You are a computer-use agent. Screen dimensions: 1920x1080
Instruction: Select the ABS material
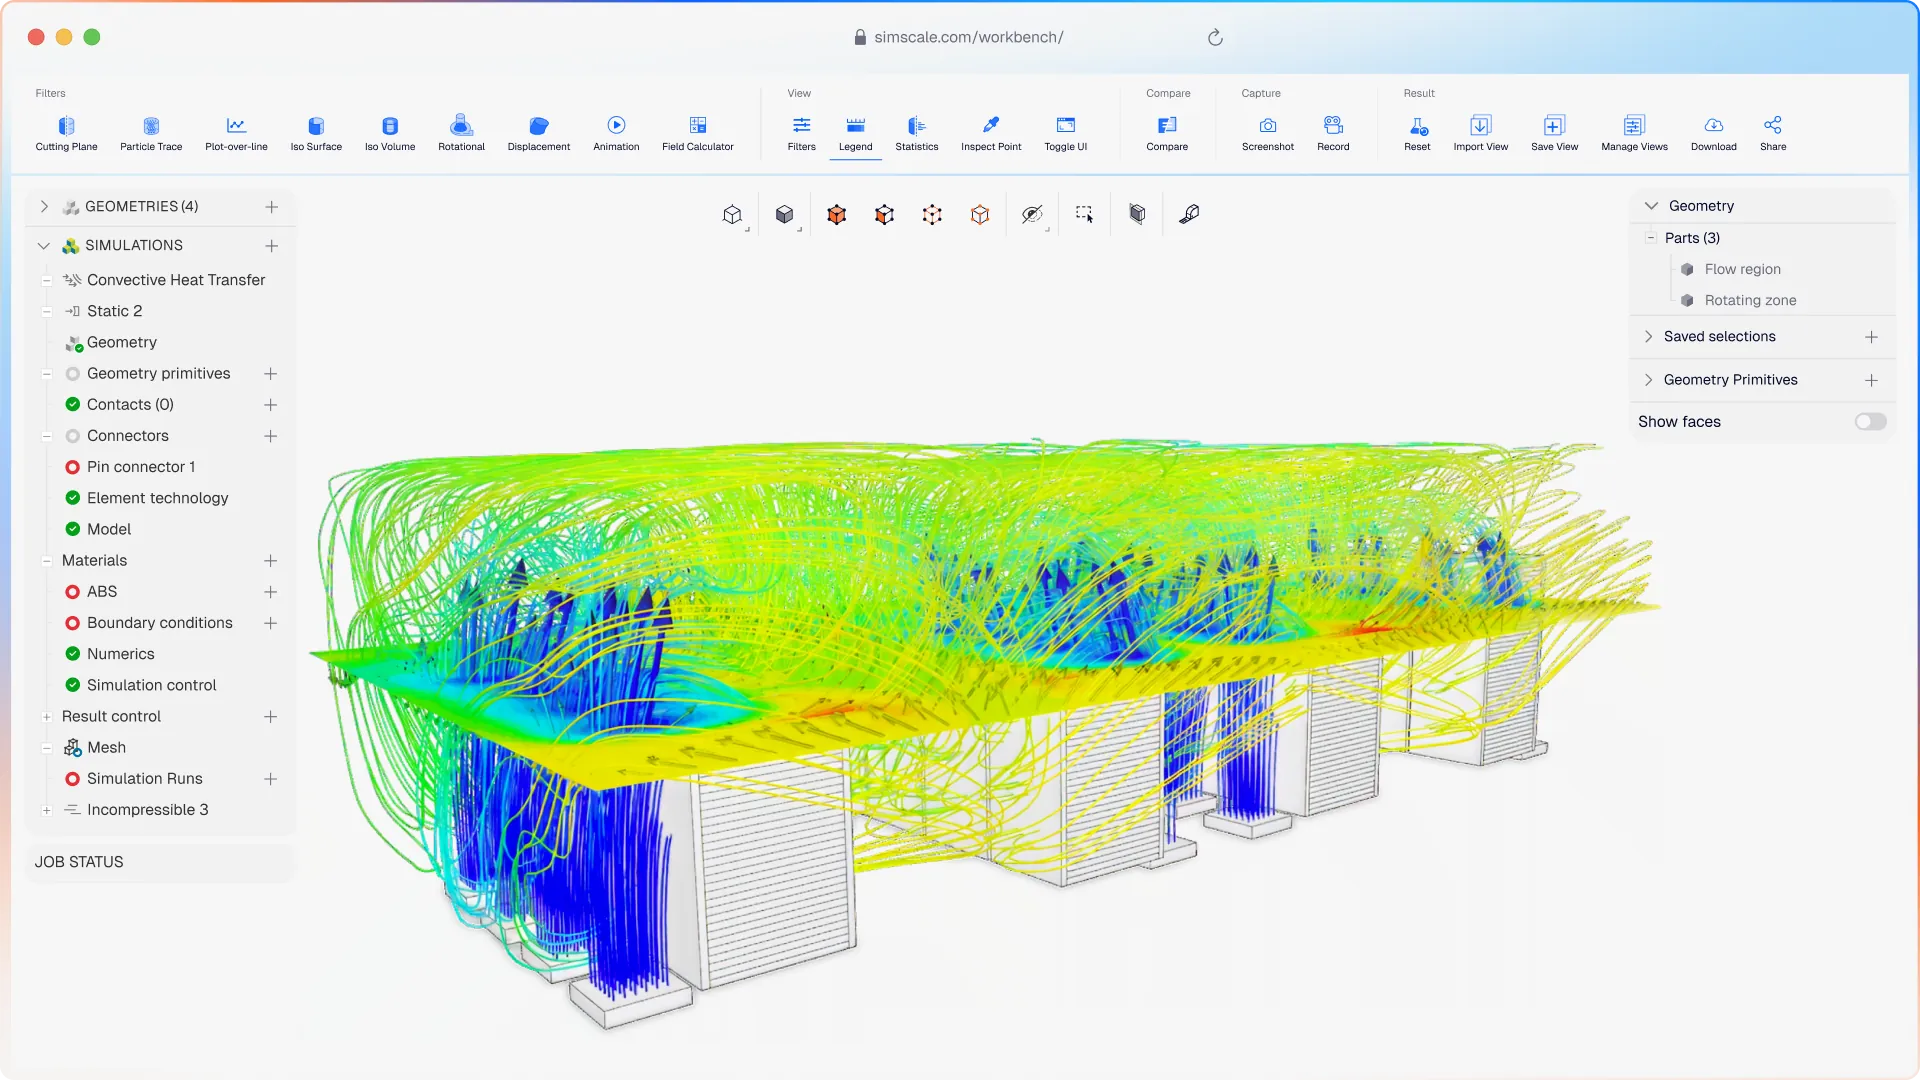pos(102,591)
